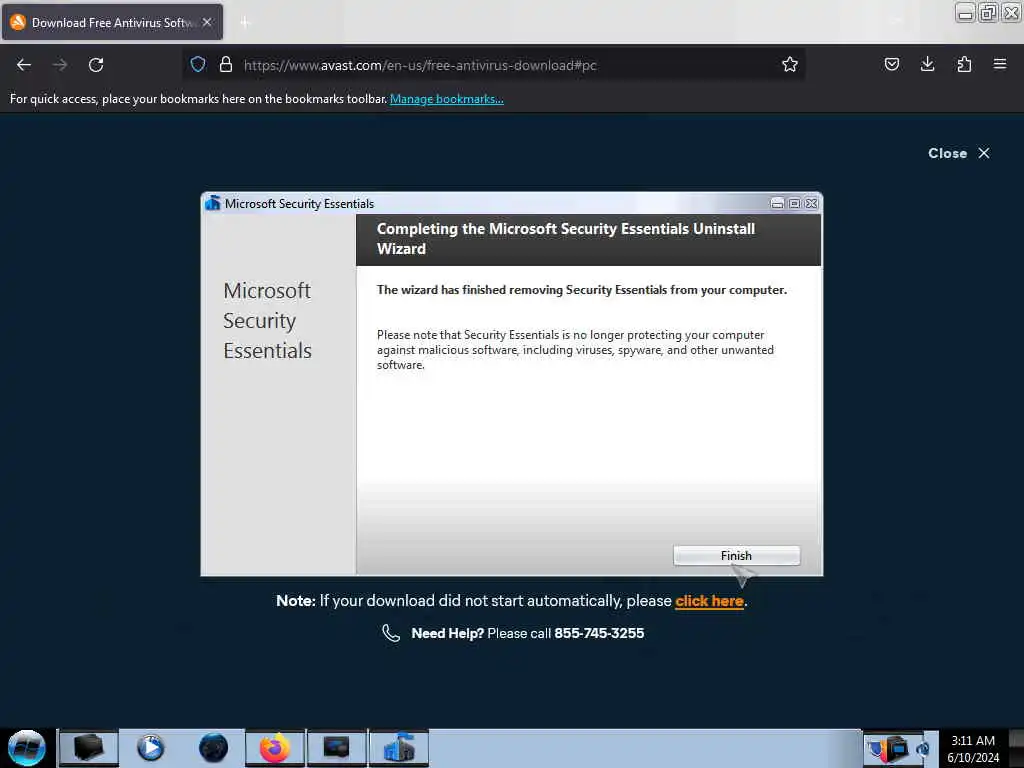This screenshot has width=1024, height=768.
Task: Restore down the Firefox window
Action: point(988,12)
